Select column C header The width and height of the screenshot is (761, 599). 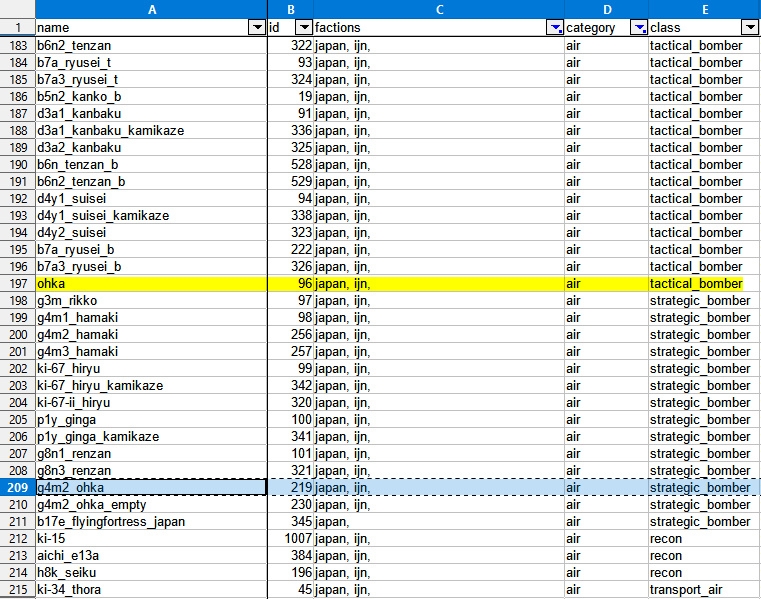[x=439, y=9]
